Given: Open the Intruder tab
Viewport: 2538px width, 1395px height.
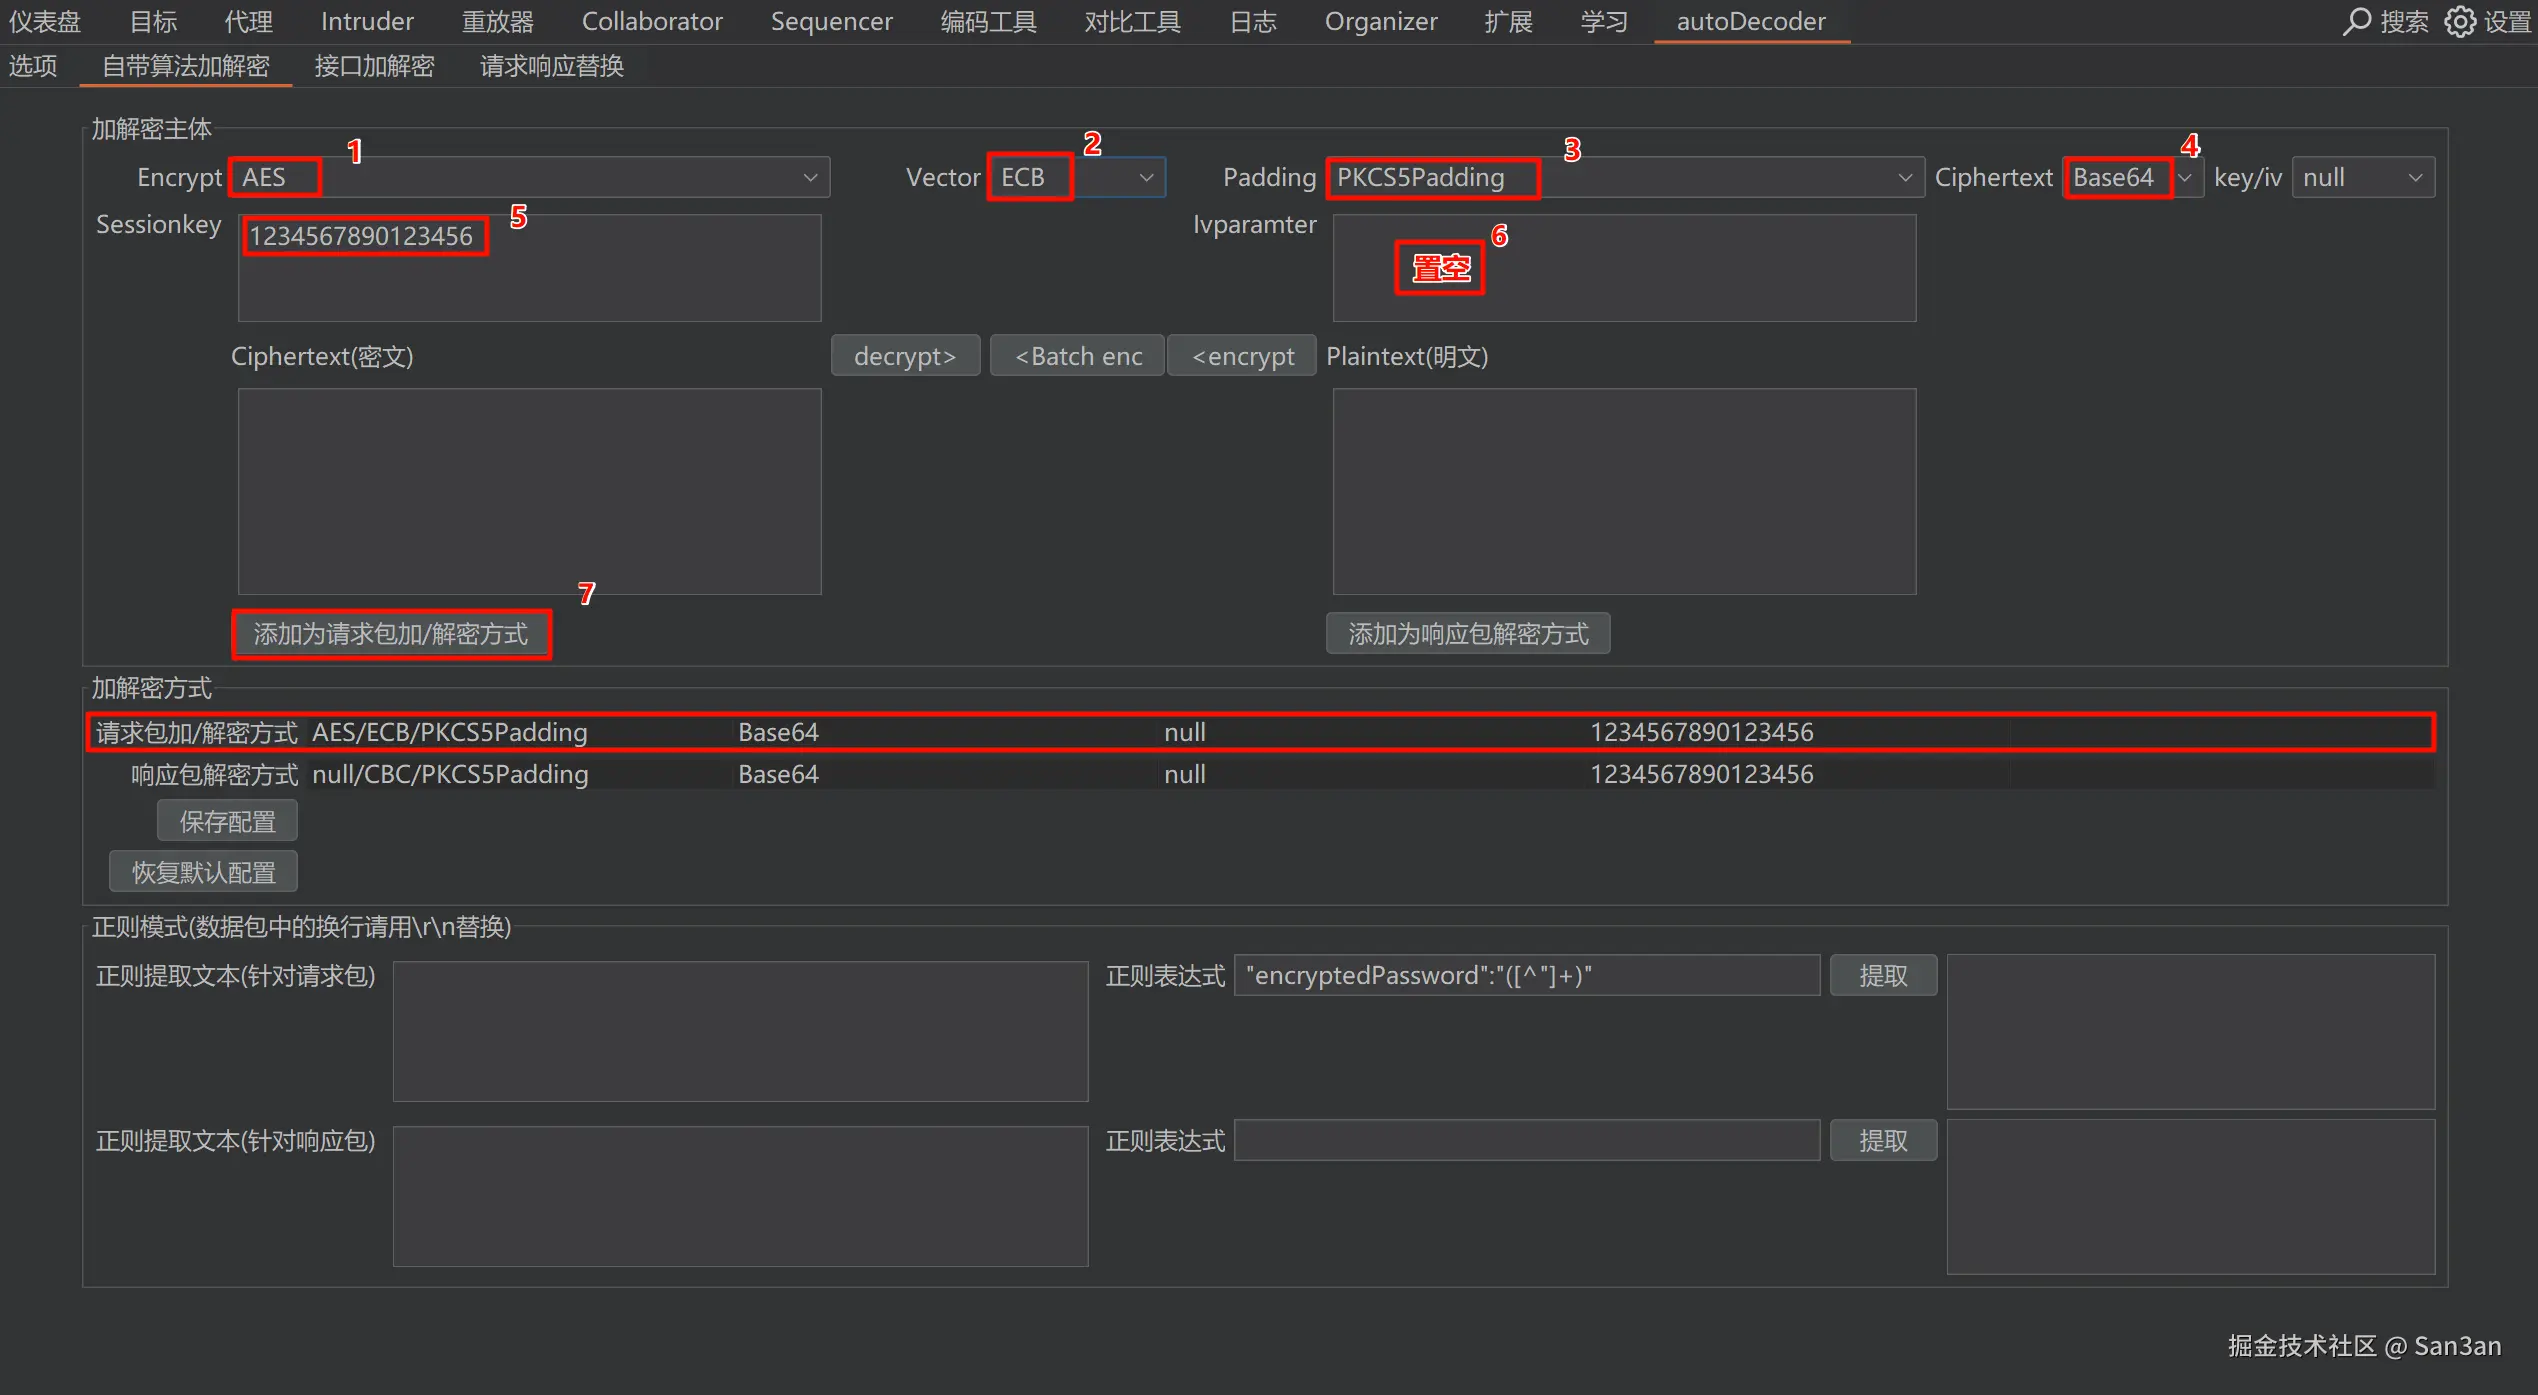Looking at the screenshot, I should (x=366, y=21).
